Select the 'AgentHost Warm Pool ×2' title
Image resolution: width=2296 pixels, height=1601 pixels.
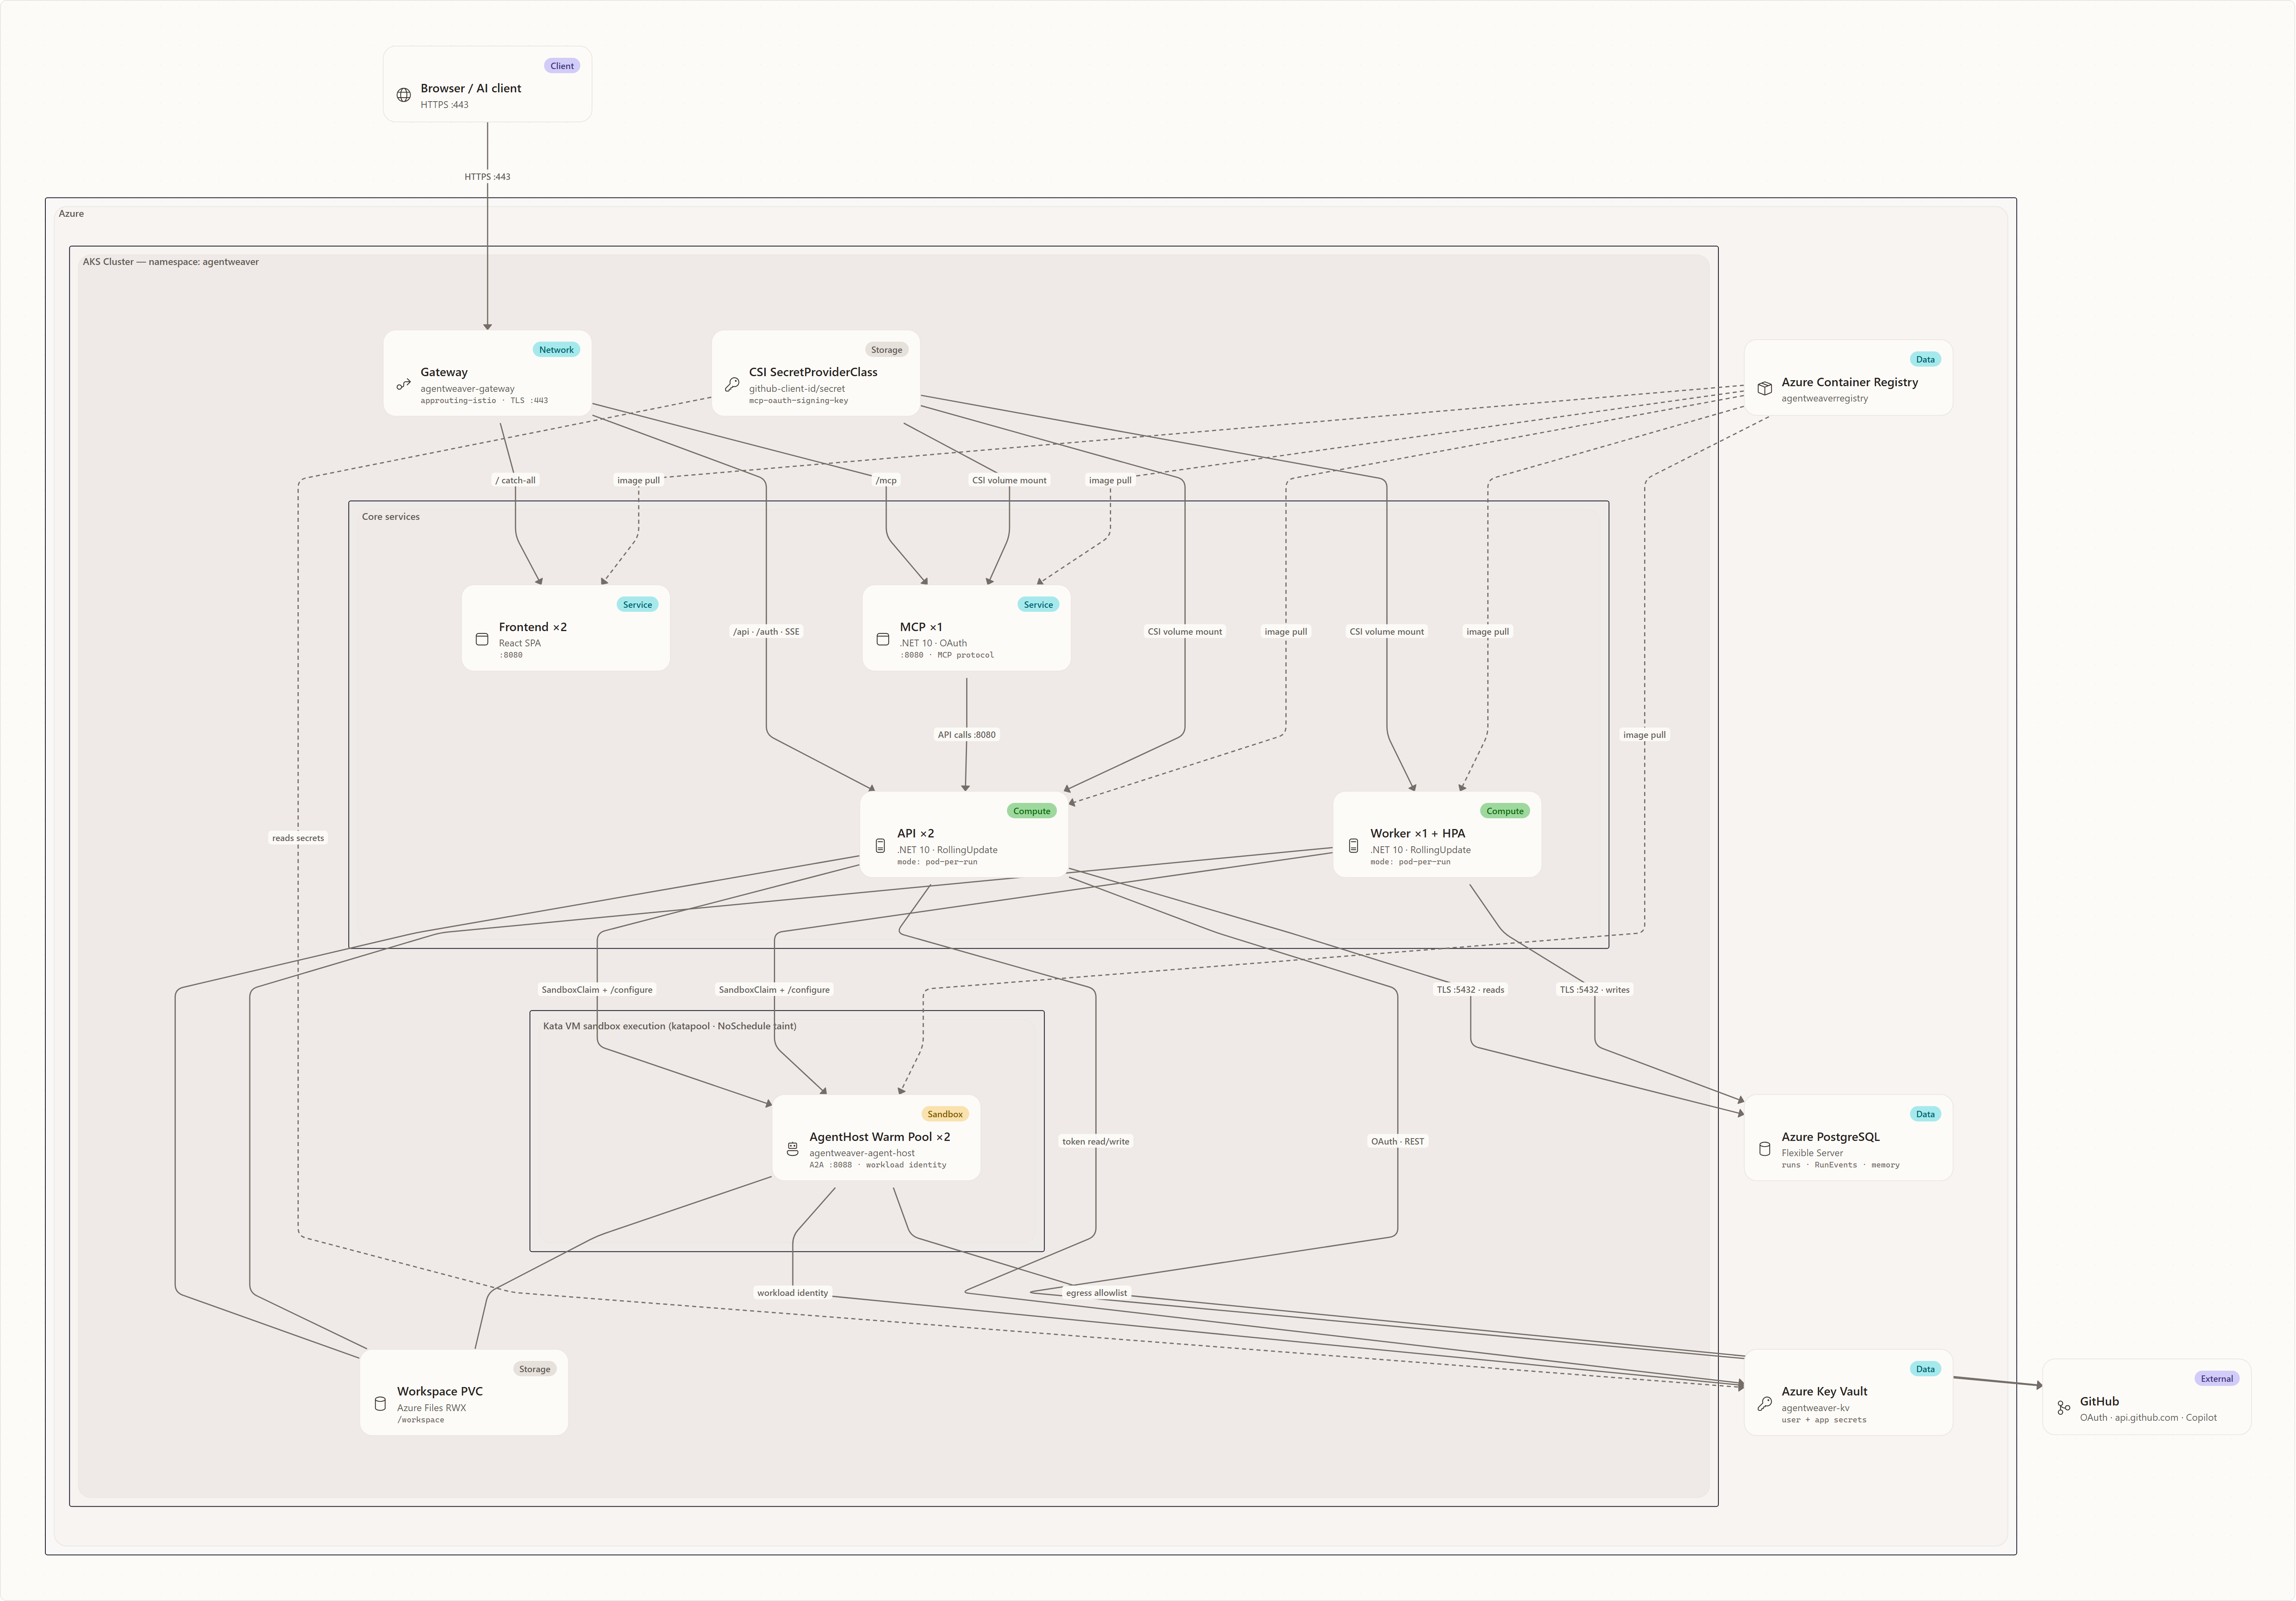[880, 1137]
